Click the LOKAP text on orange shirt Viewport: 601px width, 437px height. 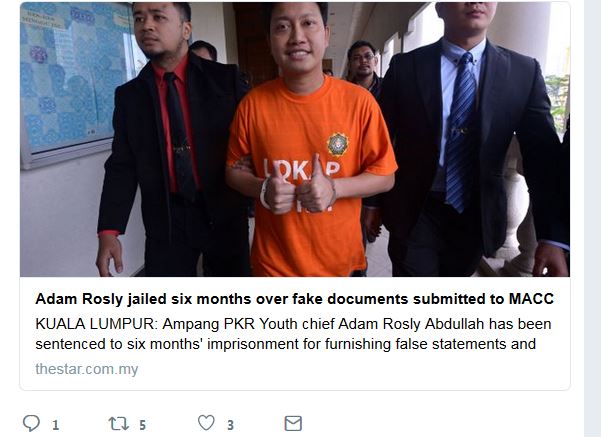[302, 169]
